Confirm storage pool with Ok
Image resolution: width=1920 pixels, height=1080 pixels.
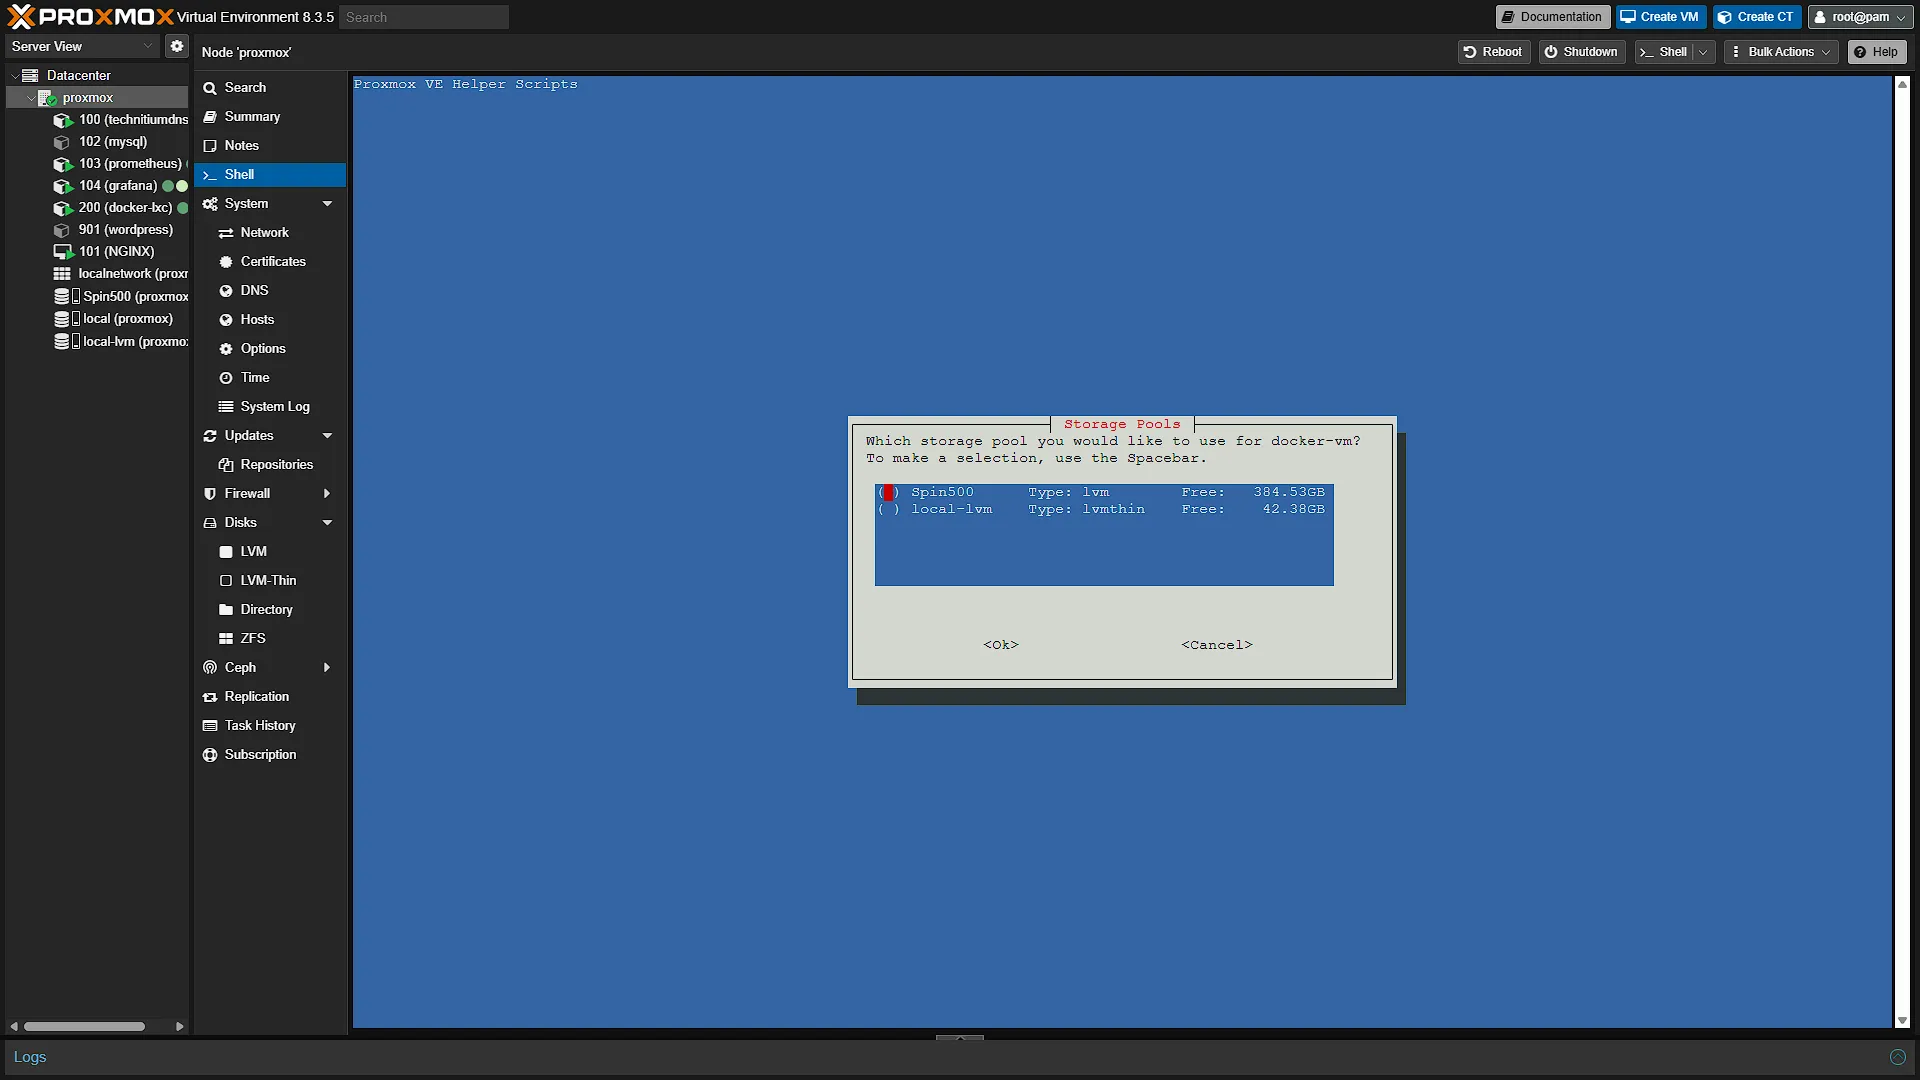click(1001, 645)
